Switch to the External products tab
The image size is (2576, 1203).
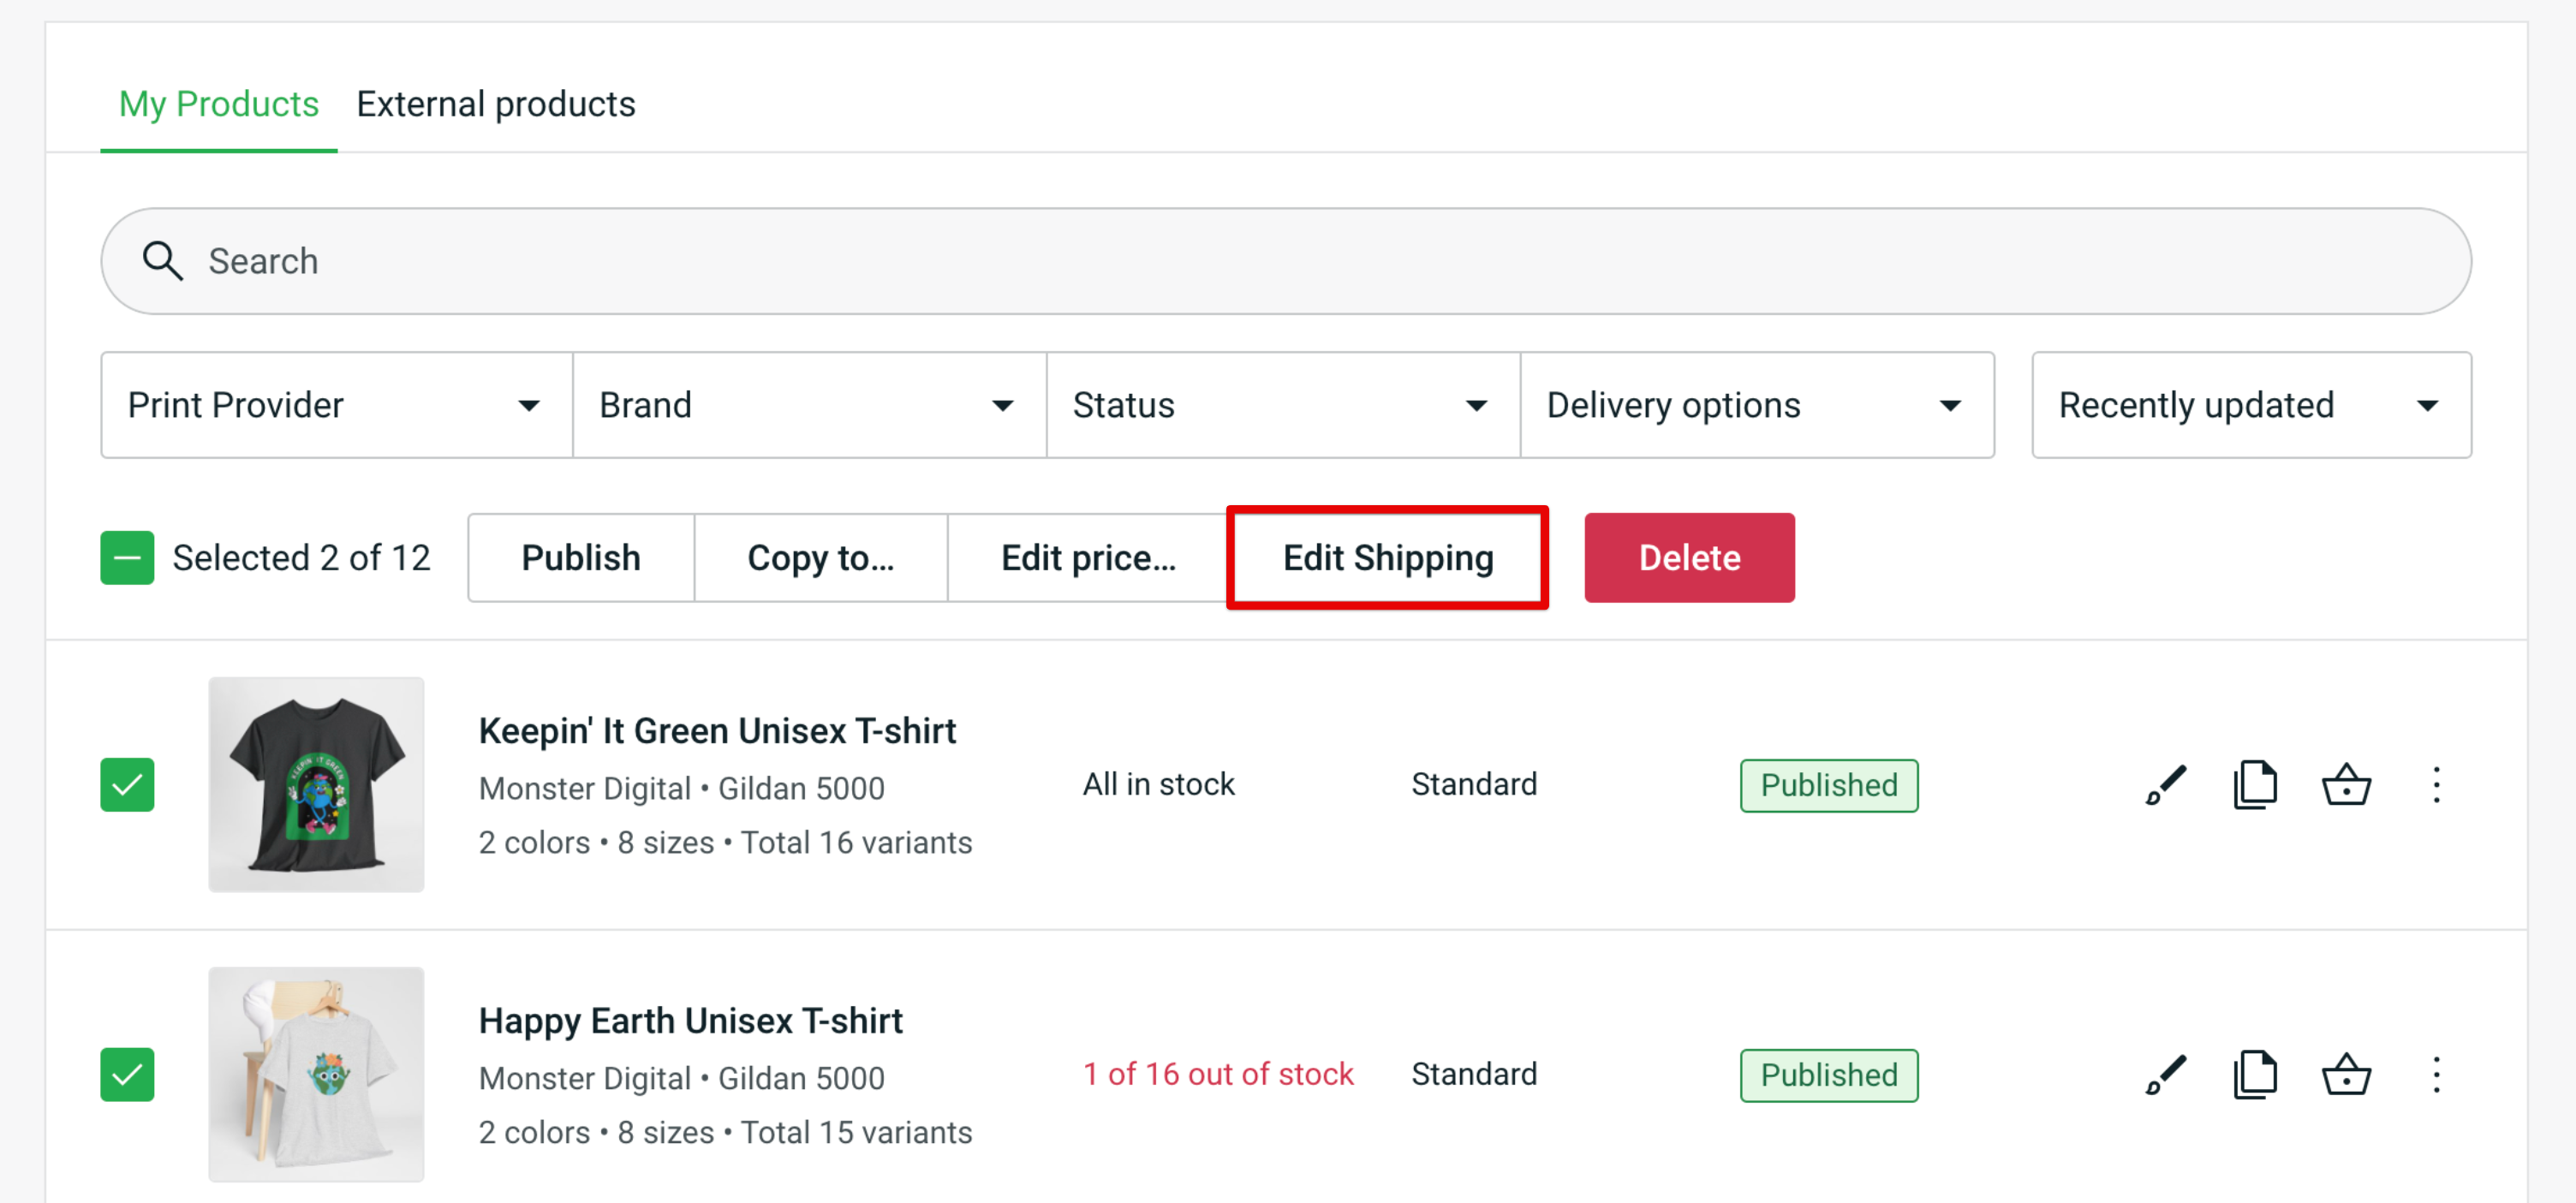pyautogui.click(x=495, y=103)
